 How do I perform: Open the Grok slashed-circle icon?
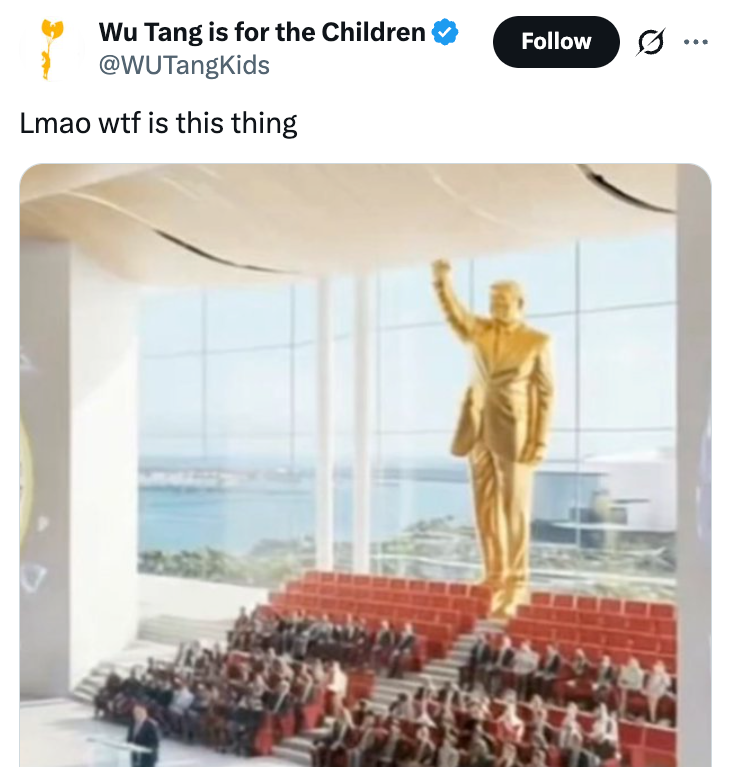651,42
